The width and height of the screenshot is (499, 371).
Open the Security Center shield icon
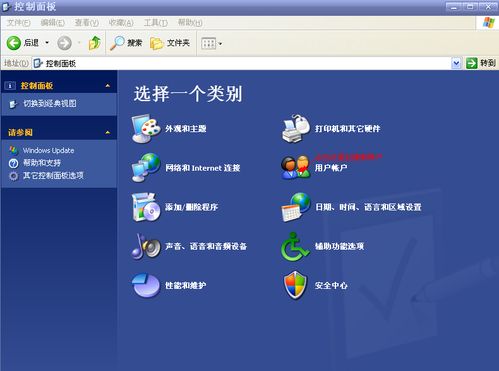pos(295,285)
